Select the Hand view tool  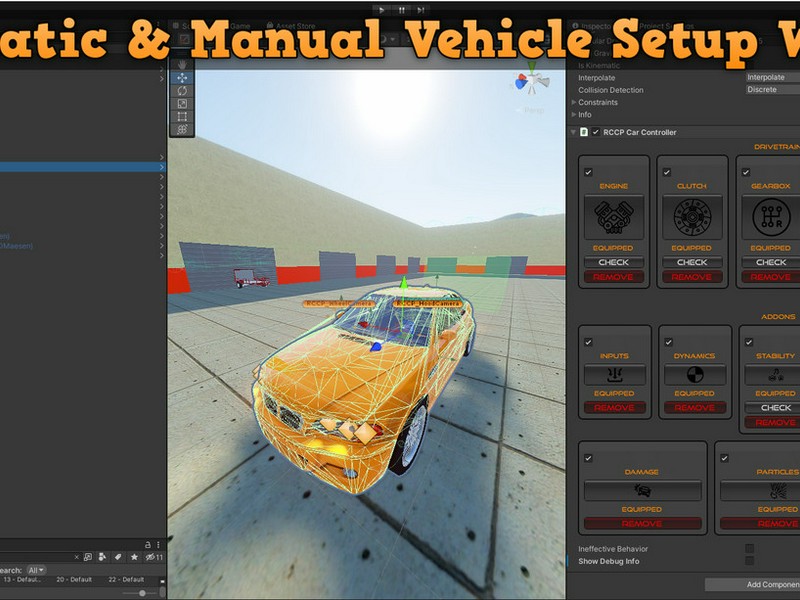coord(182,65)
